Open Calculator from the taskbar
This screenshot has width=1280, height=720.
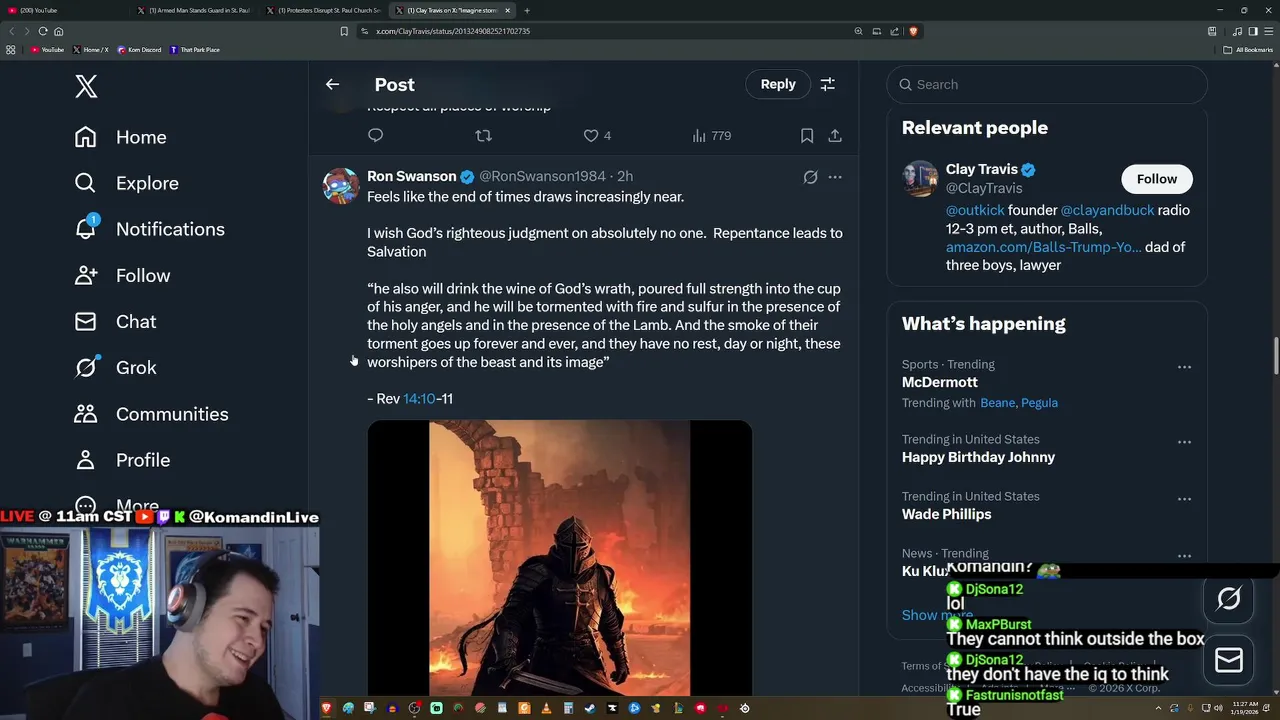pos(568,708)
